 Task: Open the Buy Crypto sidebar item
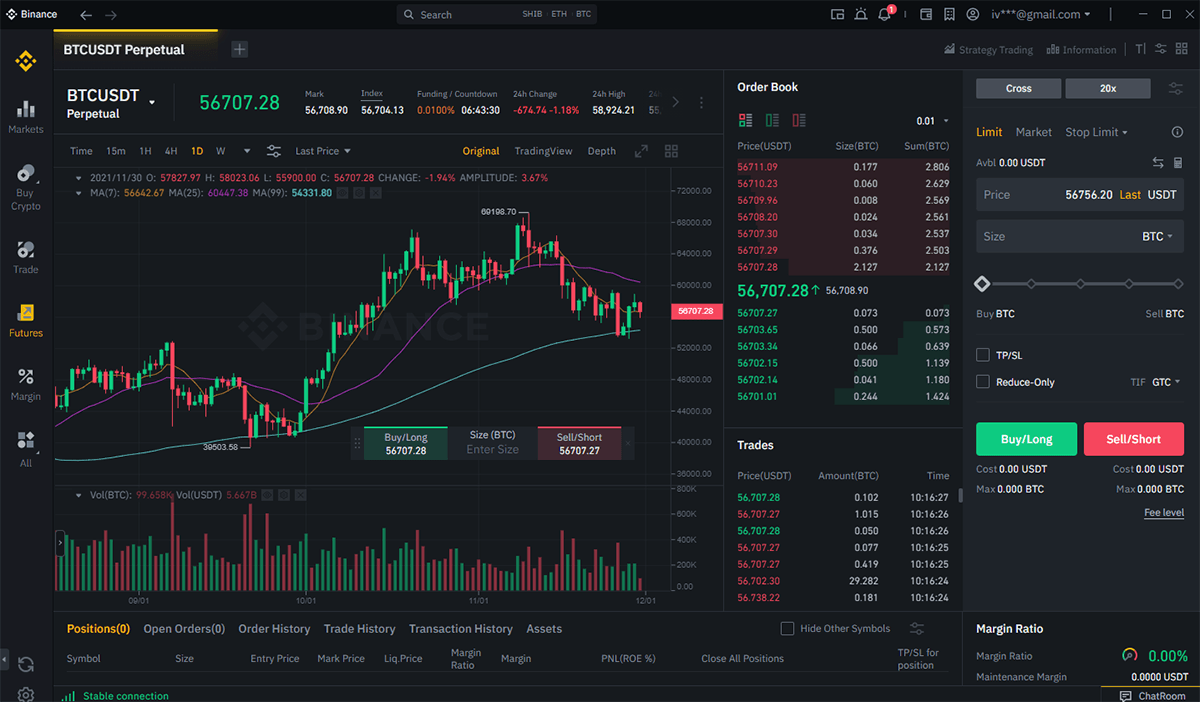[26, 187]
